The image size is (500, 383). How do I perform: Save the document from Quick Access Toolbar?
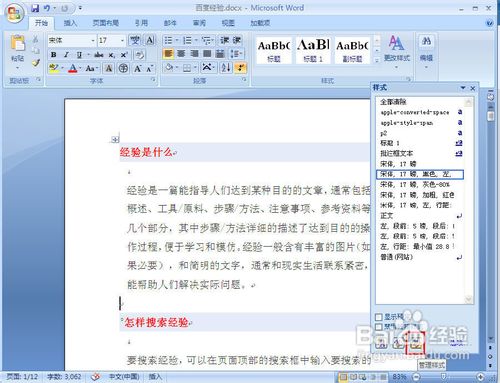35,8
